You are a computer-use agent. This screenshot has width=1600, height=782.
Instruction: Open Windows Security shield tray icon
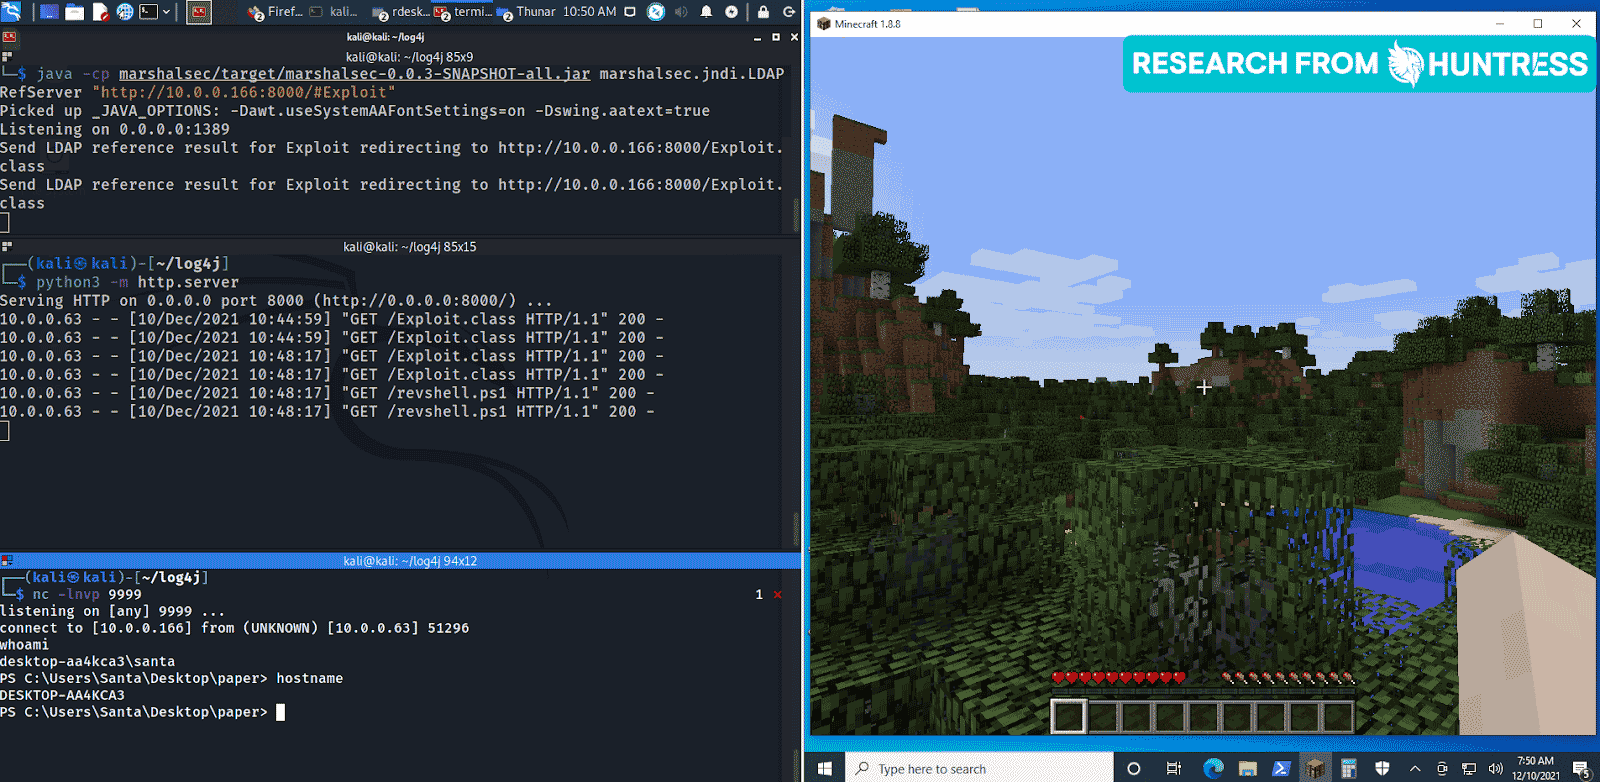pyautogui.click(x=1383, y=768)
